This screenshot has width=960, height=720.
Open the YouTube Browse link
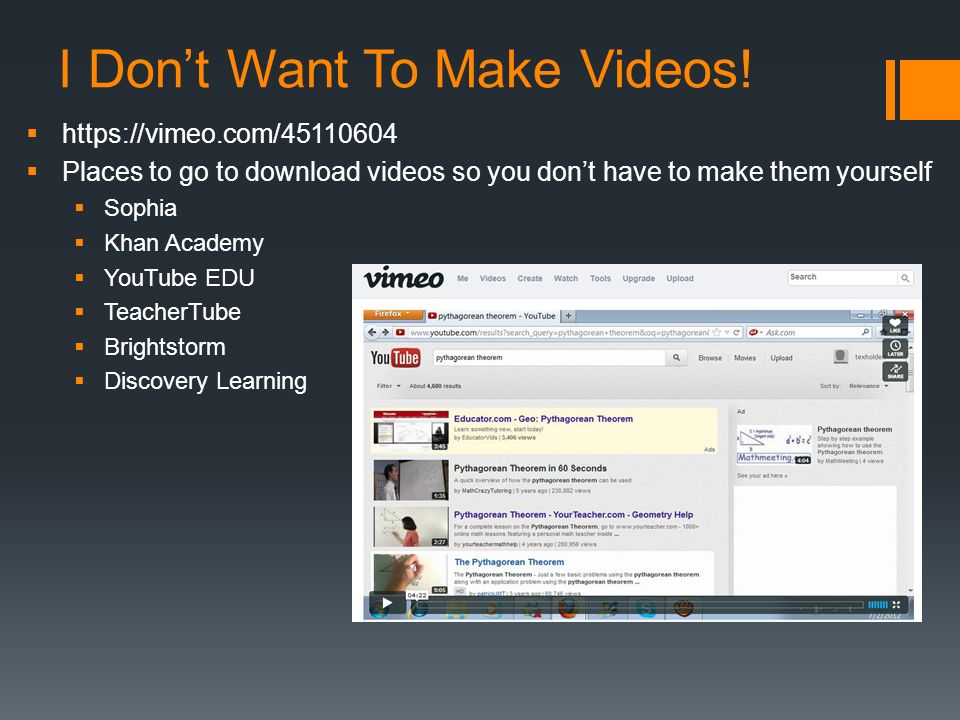710,358
